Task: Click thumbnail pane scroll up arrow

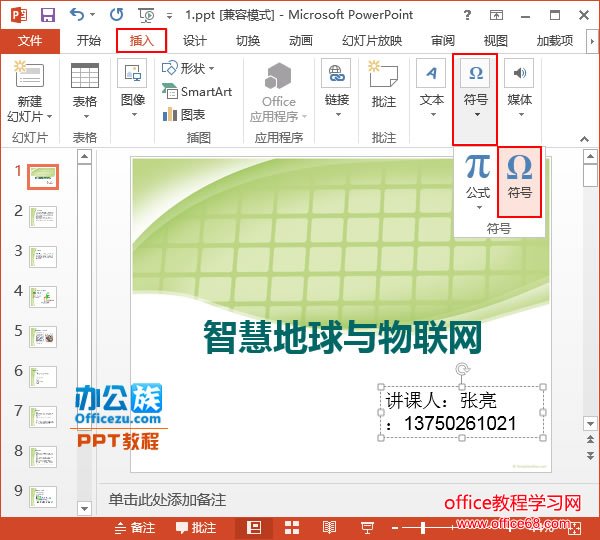Action: [84, 157]
